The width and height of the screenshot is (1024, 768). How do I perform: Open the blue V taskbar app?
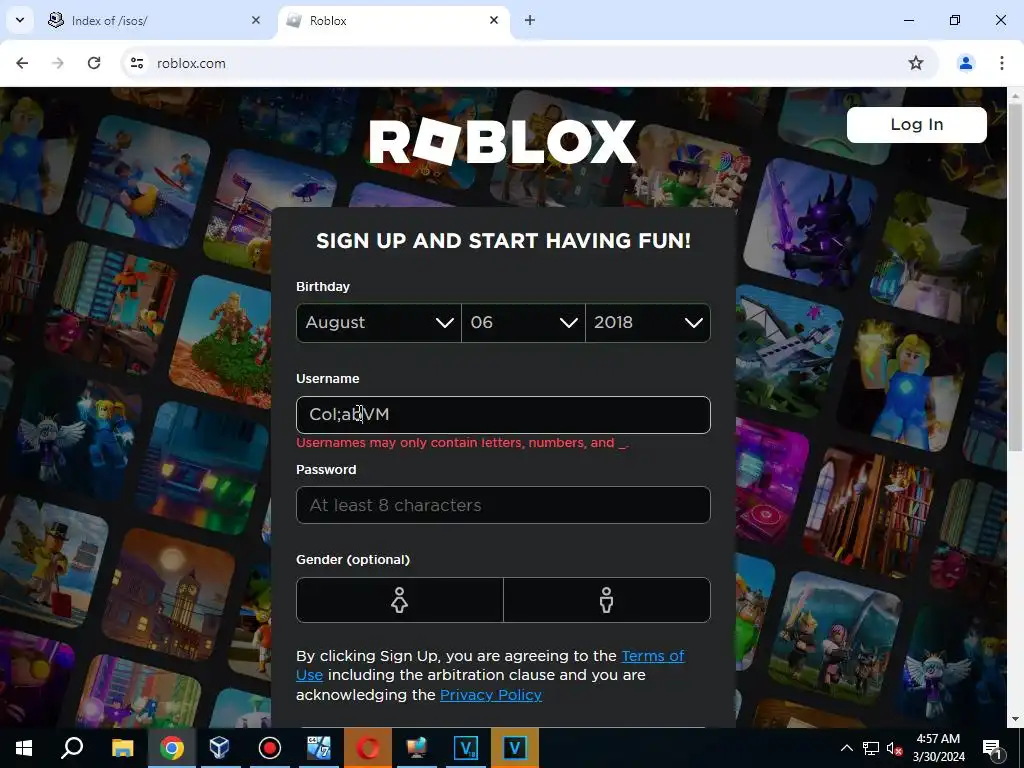click(466, 748)
